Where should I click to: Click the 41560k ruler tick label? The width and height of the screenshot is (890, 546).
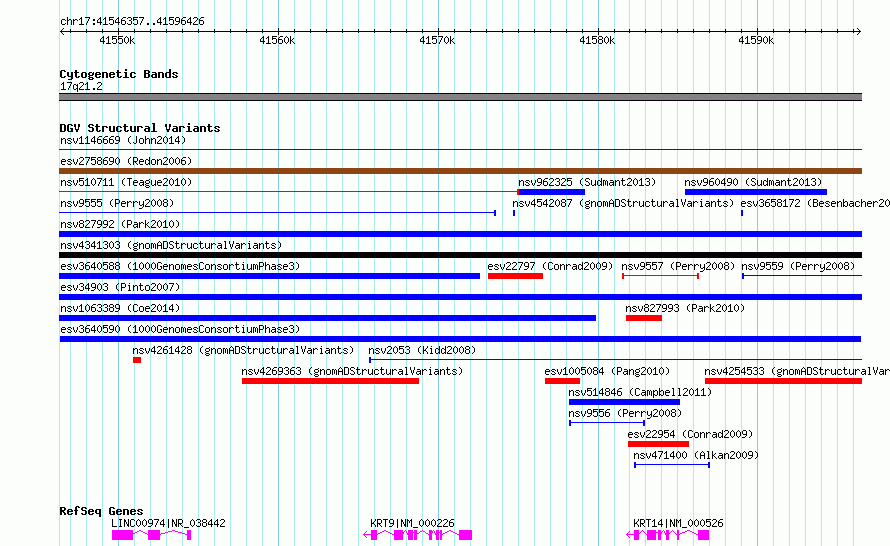[x=277, y=40]
